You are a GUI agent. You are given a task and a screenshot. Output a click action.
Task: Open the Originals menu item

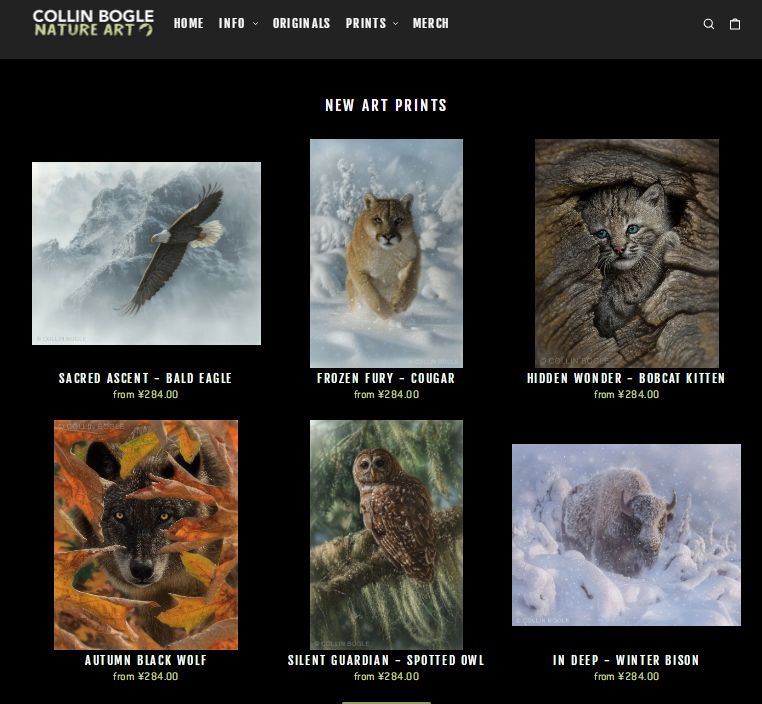click(301, 23)
